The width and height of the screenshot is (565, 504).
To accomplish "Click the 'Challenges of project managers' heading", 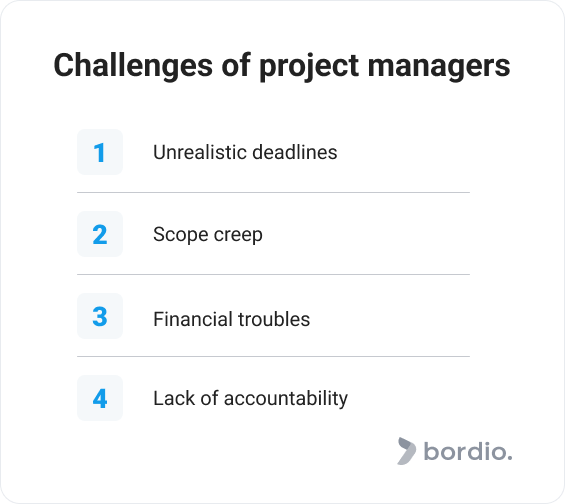I will pyautogui.click(x=282, y=66).
